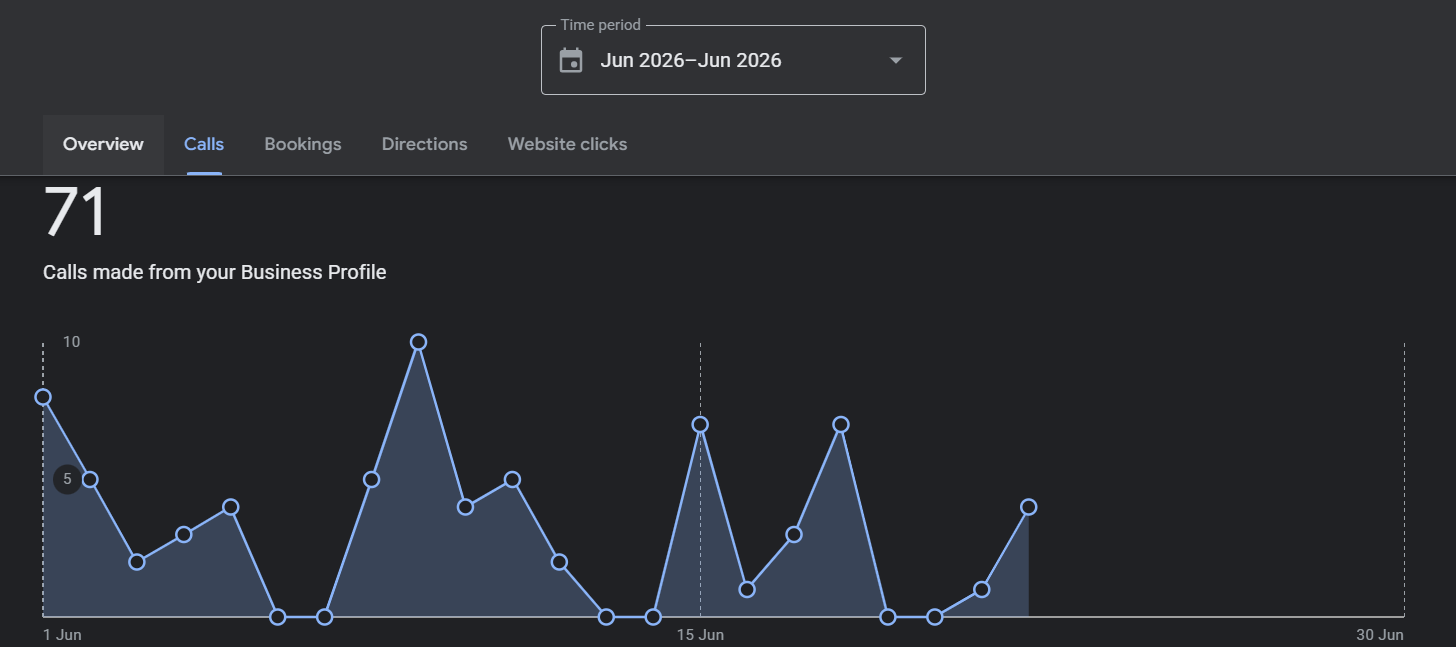Click the "15 Jun" x-axis label

coord(700,635)
